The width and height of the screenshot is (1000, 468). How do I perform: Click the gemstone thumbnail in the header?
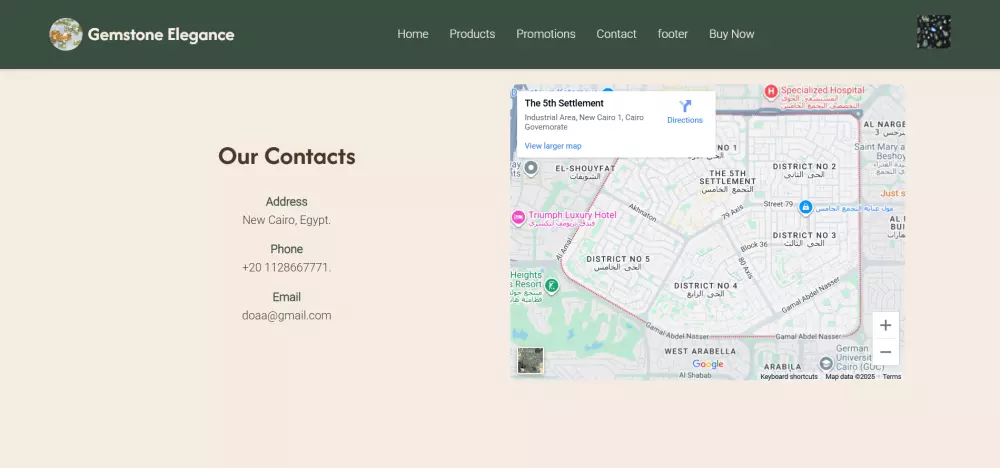pos(934,32)
